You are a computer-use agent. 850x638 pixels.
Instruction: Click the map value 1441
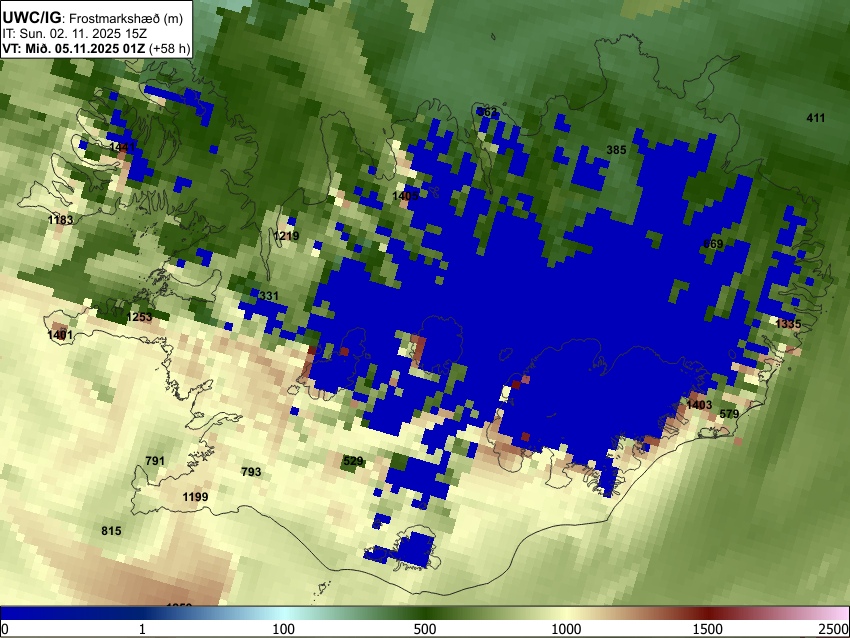pos(122,147)
